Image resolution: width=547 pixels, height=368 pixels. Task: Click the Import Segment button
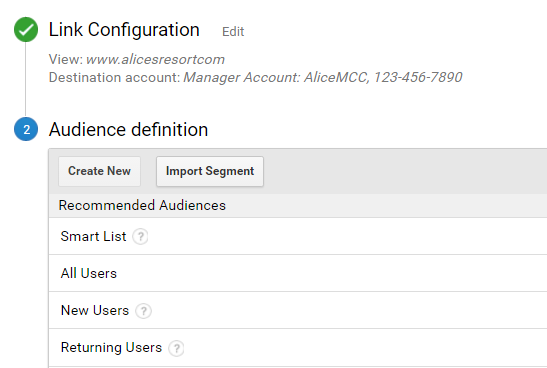[210, 171]
